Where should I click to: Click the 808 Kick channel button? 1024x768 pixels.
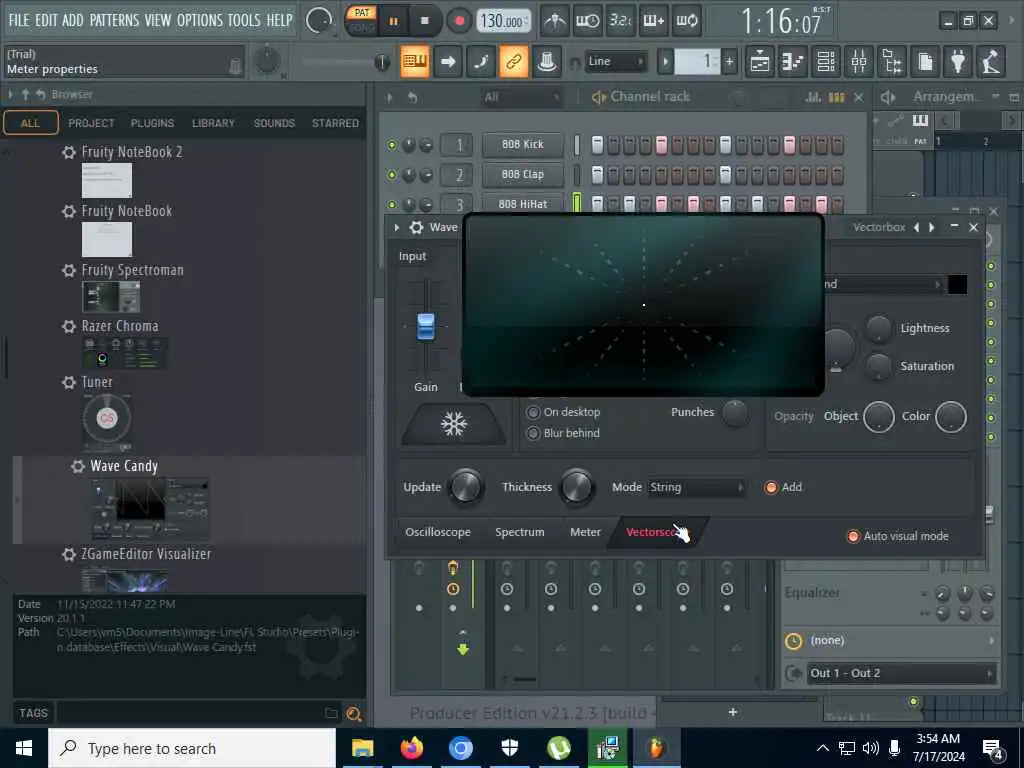(x=522, y=144)
